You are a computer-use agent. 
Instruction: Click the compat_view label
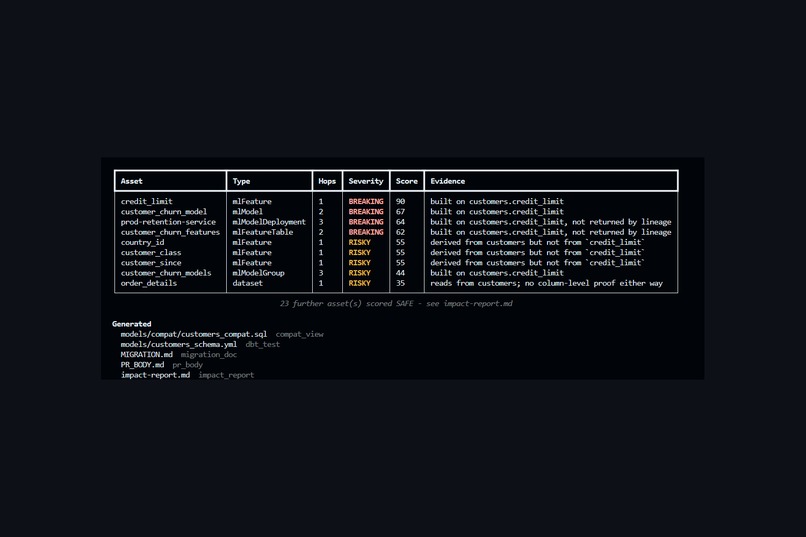300,334
